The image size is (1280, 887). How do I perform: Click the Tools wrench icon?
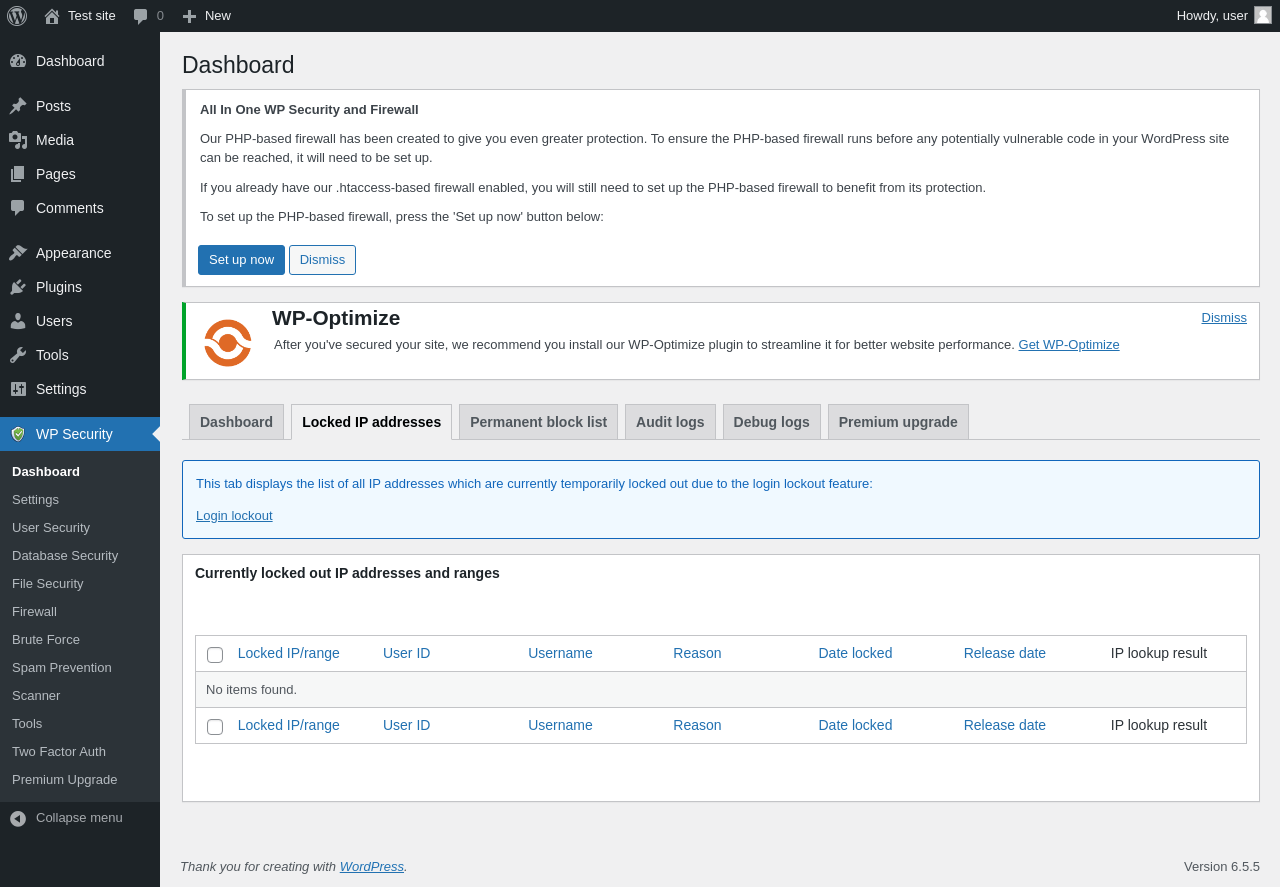[18, 355]
